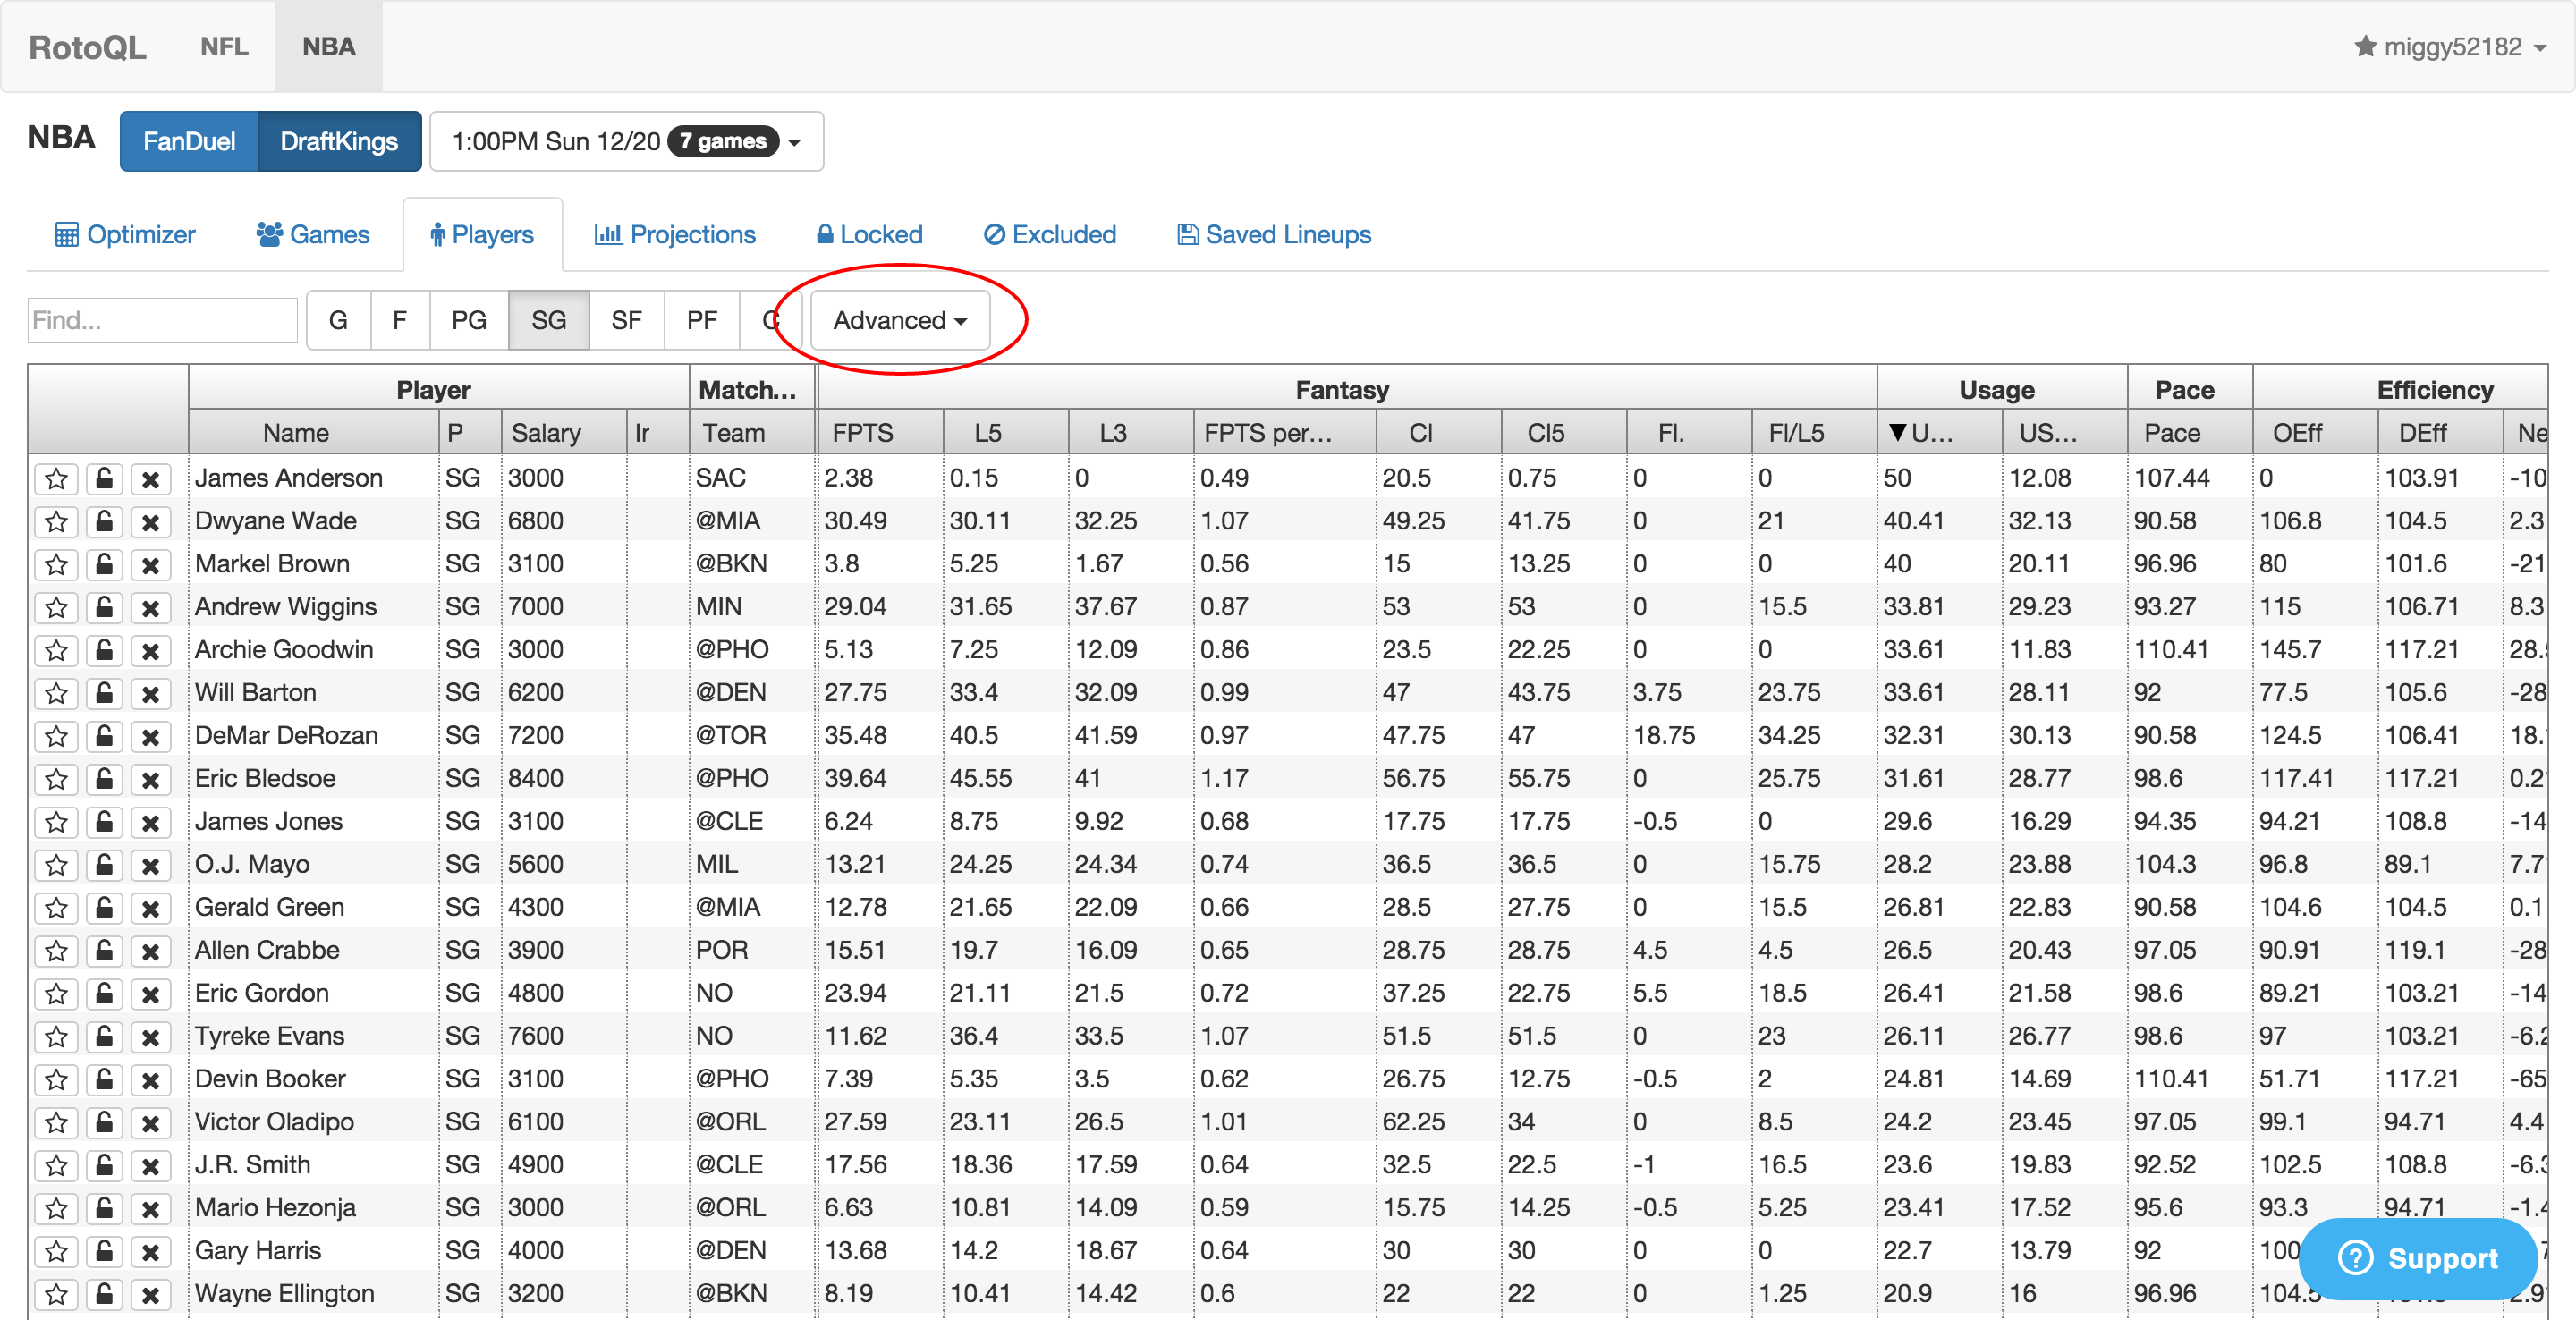
Task: Exclude J.R. Smith with X icon
Action: click(x=150, y=1167)
